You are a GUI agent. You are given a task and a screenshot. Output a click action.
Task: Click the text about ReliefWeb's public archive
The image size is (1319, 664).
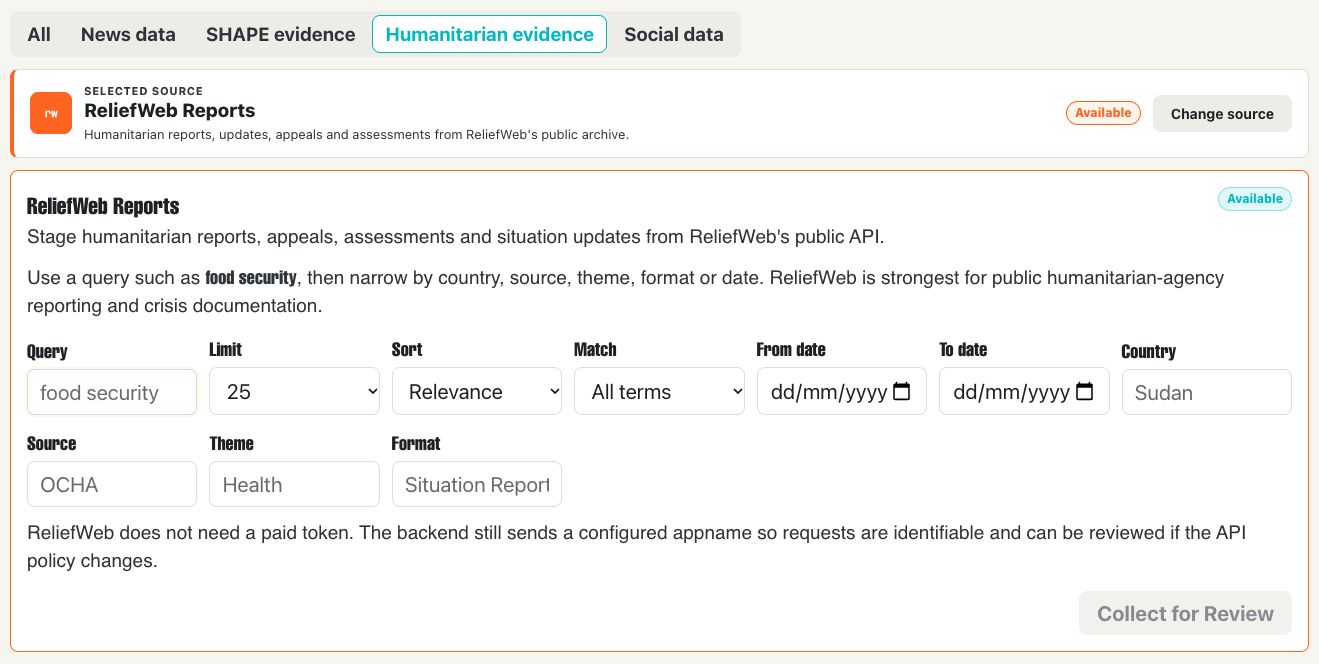click(x=356, y=135)
